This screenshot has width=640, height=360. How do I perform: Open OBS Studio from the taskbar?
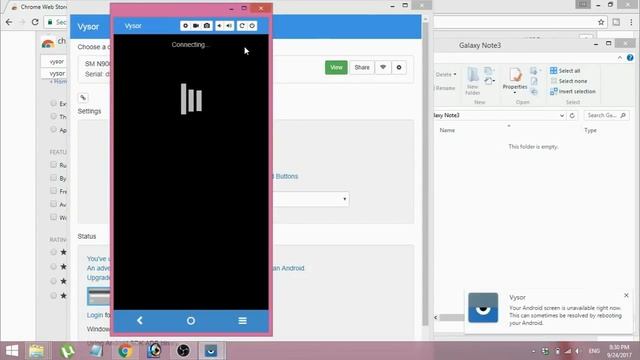pos(183,351)
